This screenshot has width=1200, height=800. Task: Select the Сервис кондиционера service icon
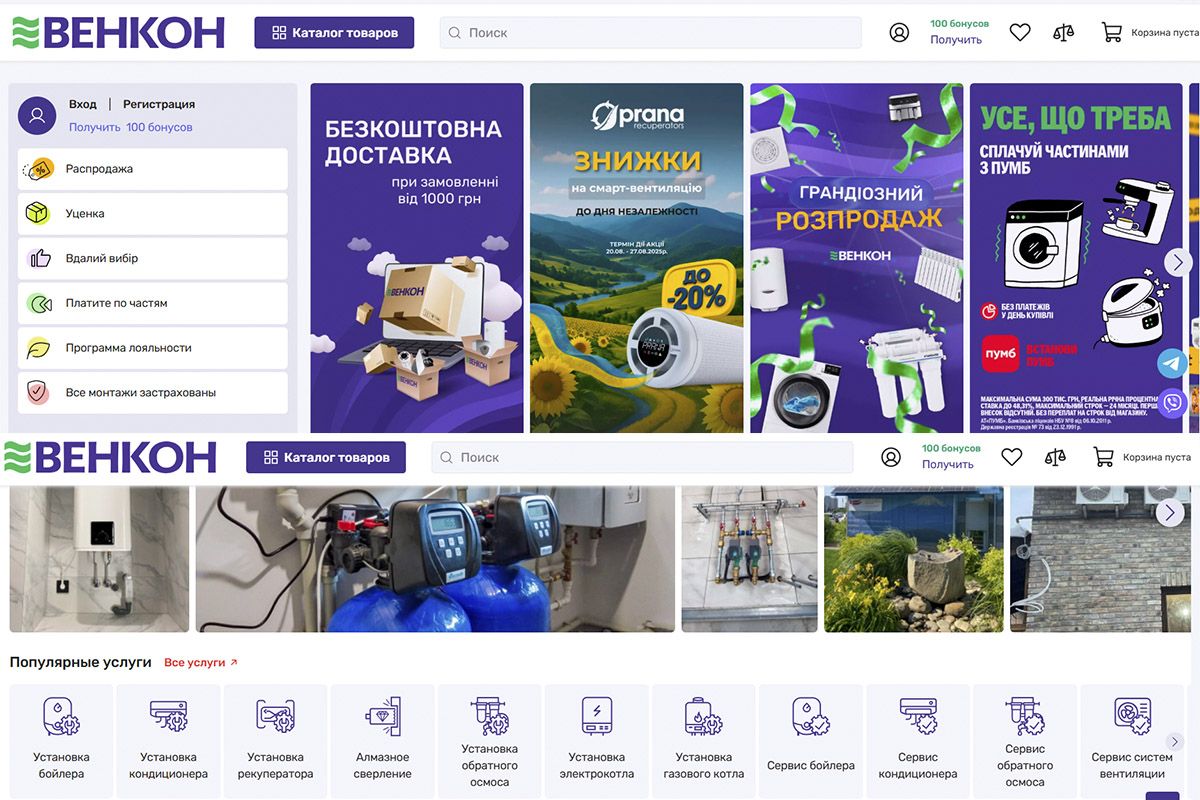coord(917,735)
